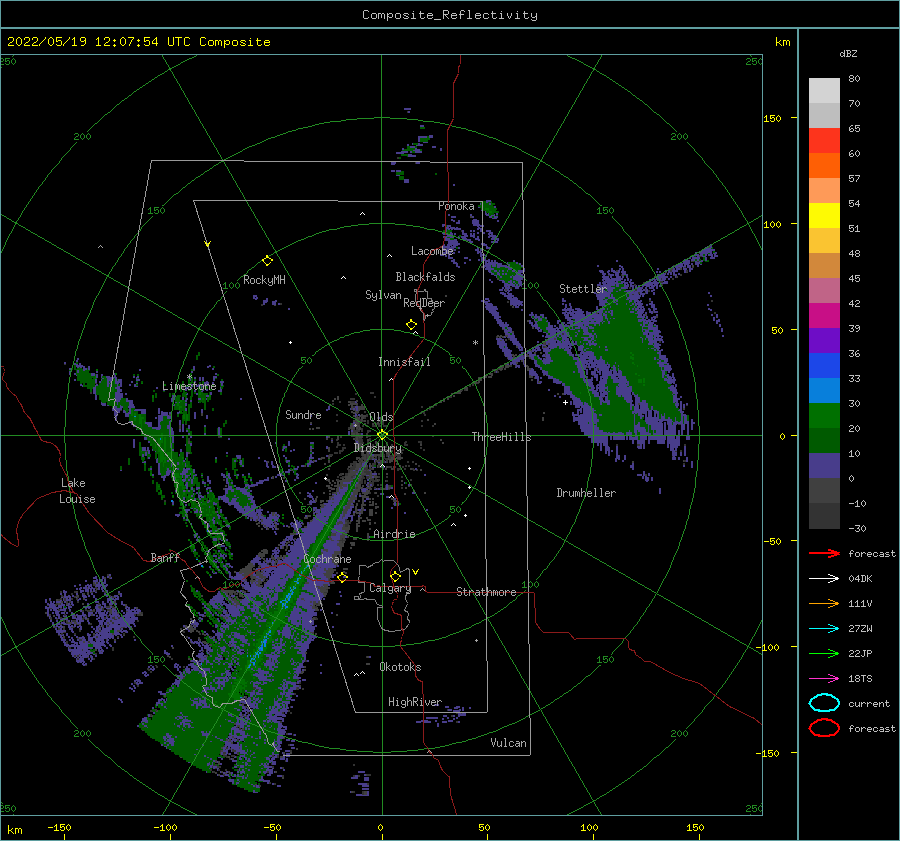The width and height of the screenshot is (900, 841).
Task: Click the Calgary city label
Action: [x=390, y=588]
